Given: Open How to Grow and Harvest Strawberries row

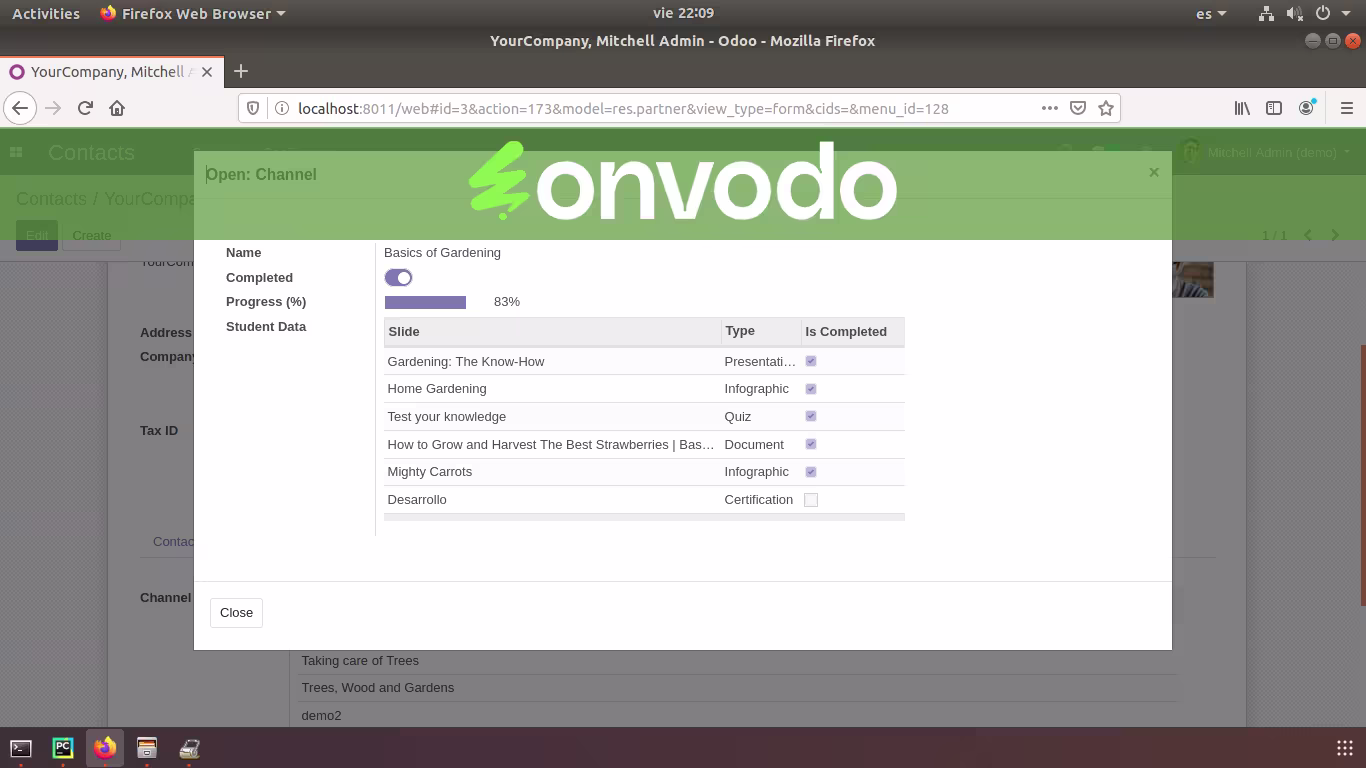Looking at the screenshot, I should point(644,444).
